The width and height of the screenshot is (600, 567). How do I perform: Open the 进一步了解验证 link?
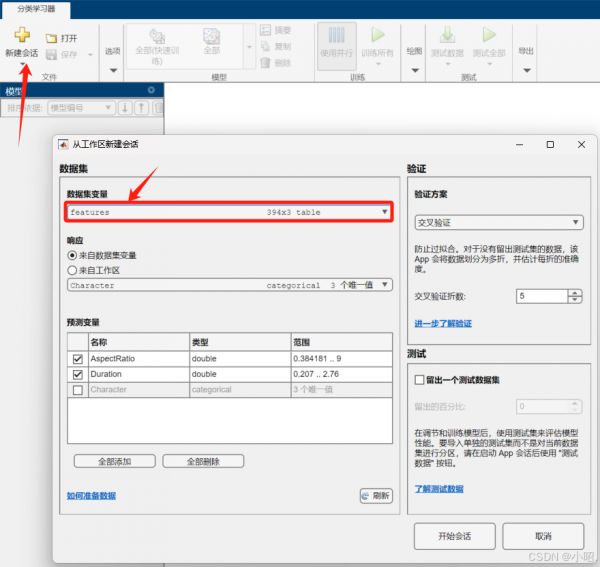coord(443,324)
